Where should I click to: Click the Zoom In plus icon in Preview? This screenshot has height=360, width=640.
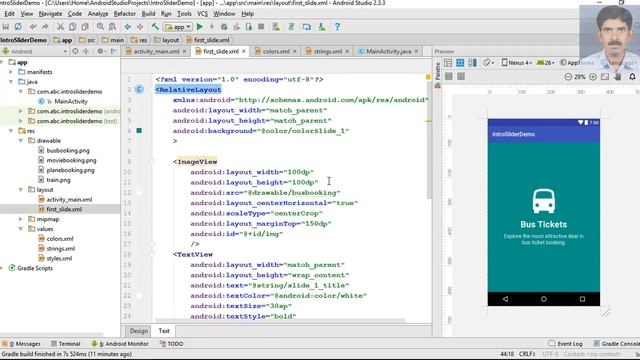tap(593, 77)
